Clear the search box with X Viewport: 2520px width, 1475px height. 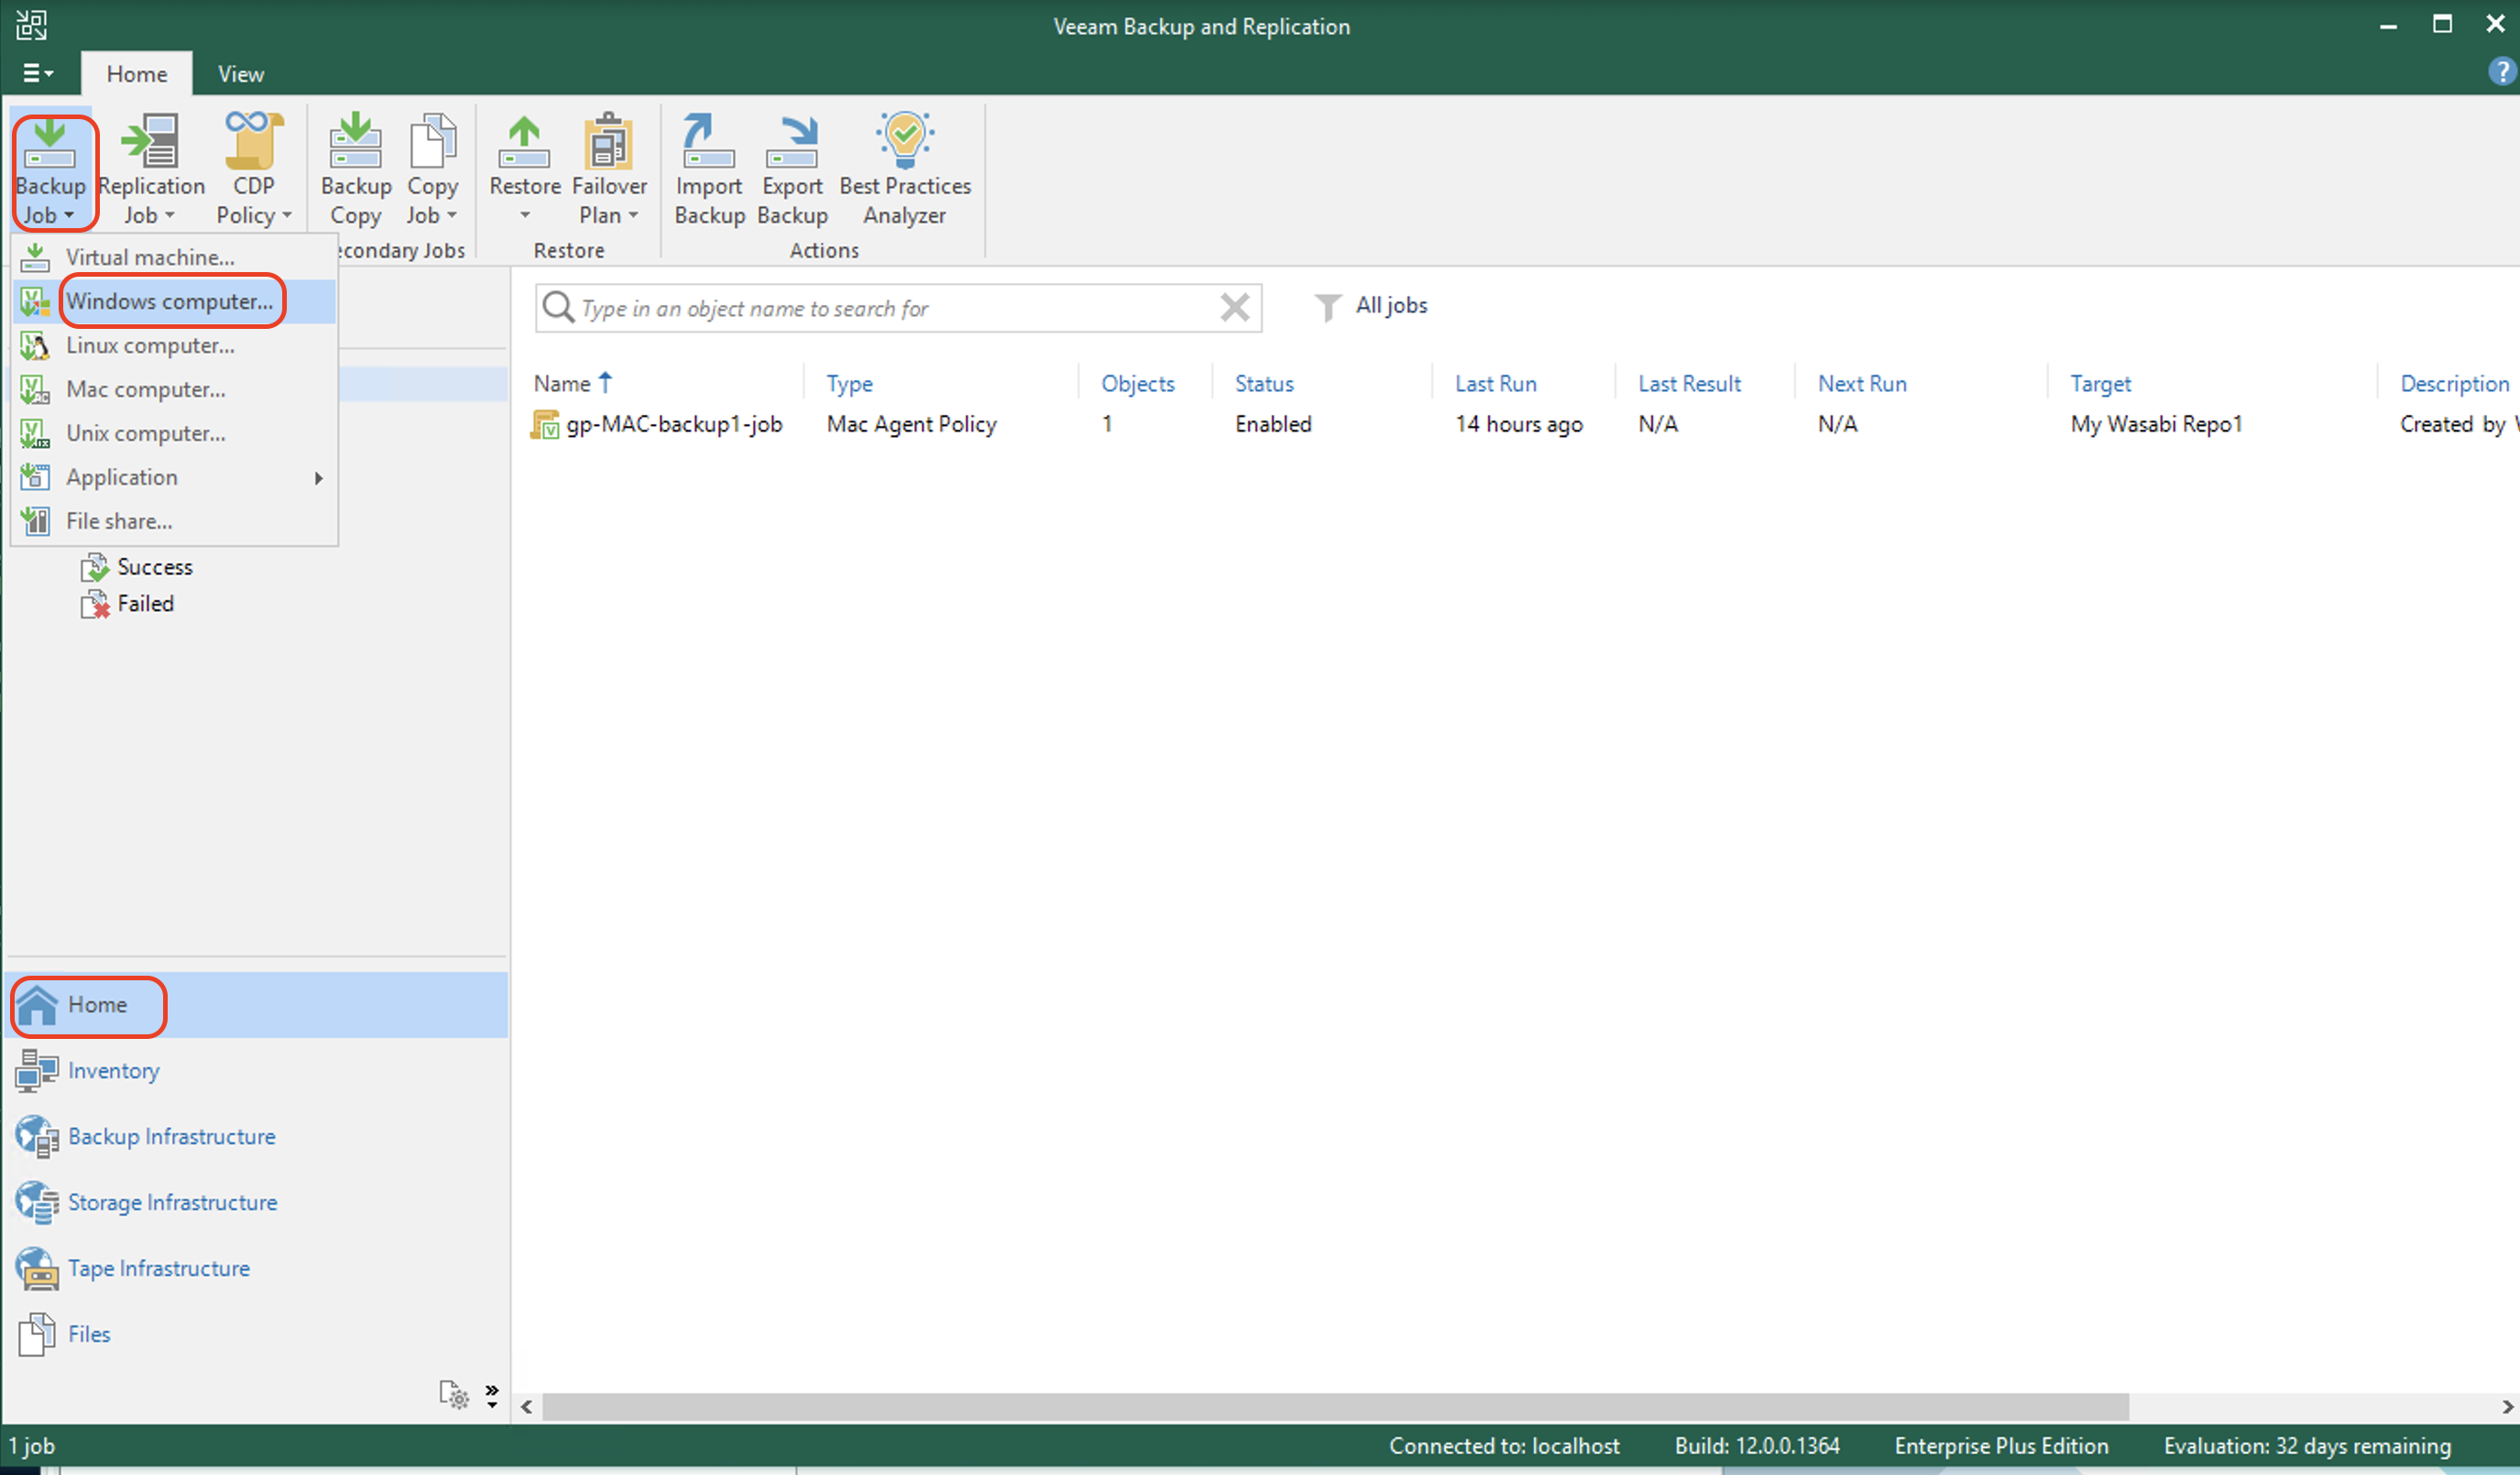1235,307
